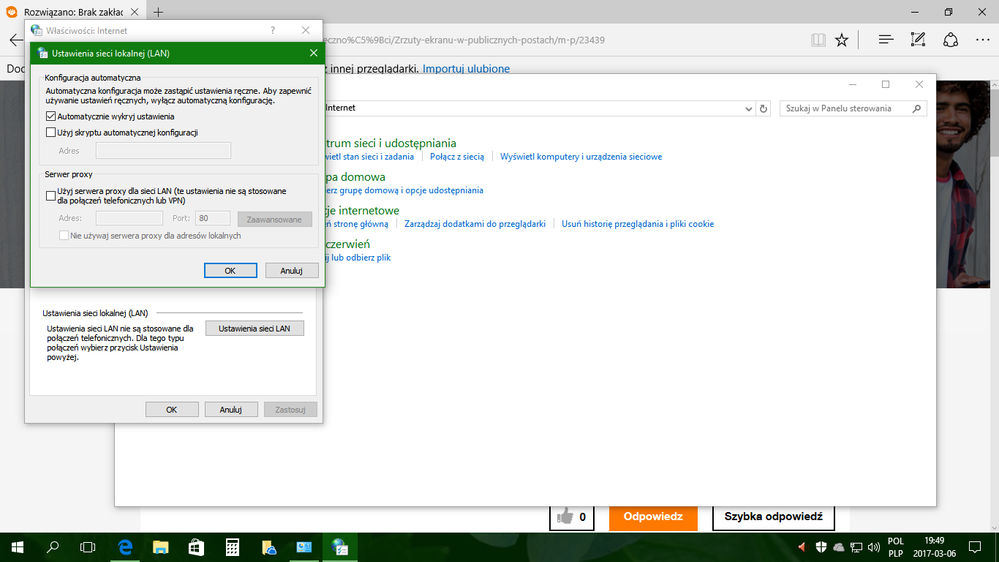Open Edge more options ellipsis menu
Screen dimensions: 999x562
click(x=983, y=40)
